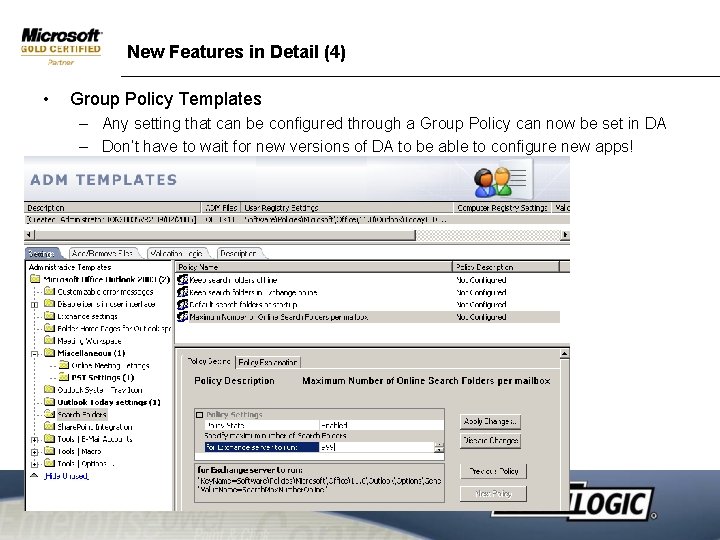
Task: Open the Policy Explanation tab
Action: [268, 362]
